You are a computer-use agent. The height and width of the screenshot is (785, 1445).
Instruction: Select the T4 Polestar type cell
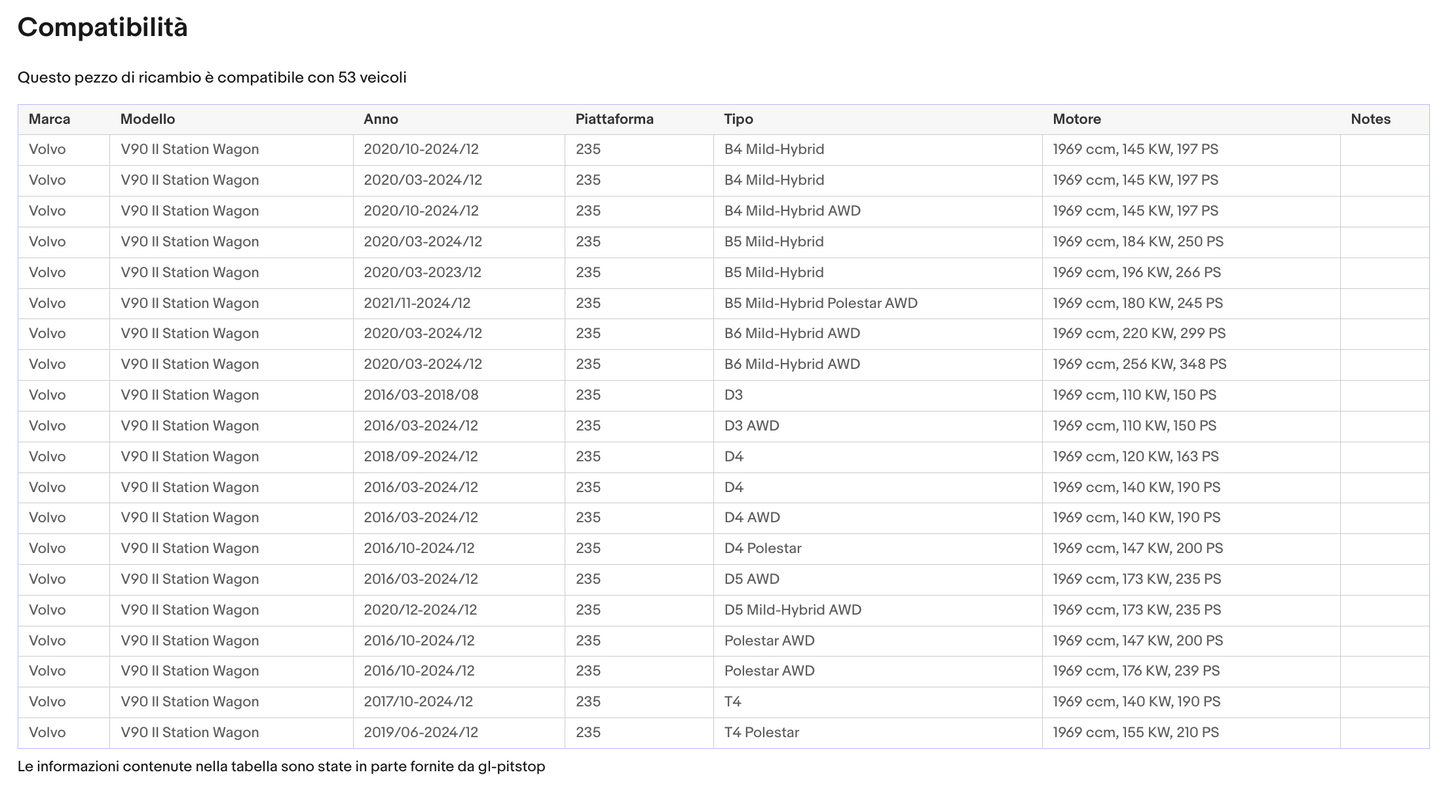762,732
